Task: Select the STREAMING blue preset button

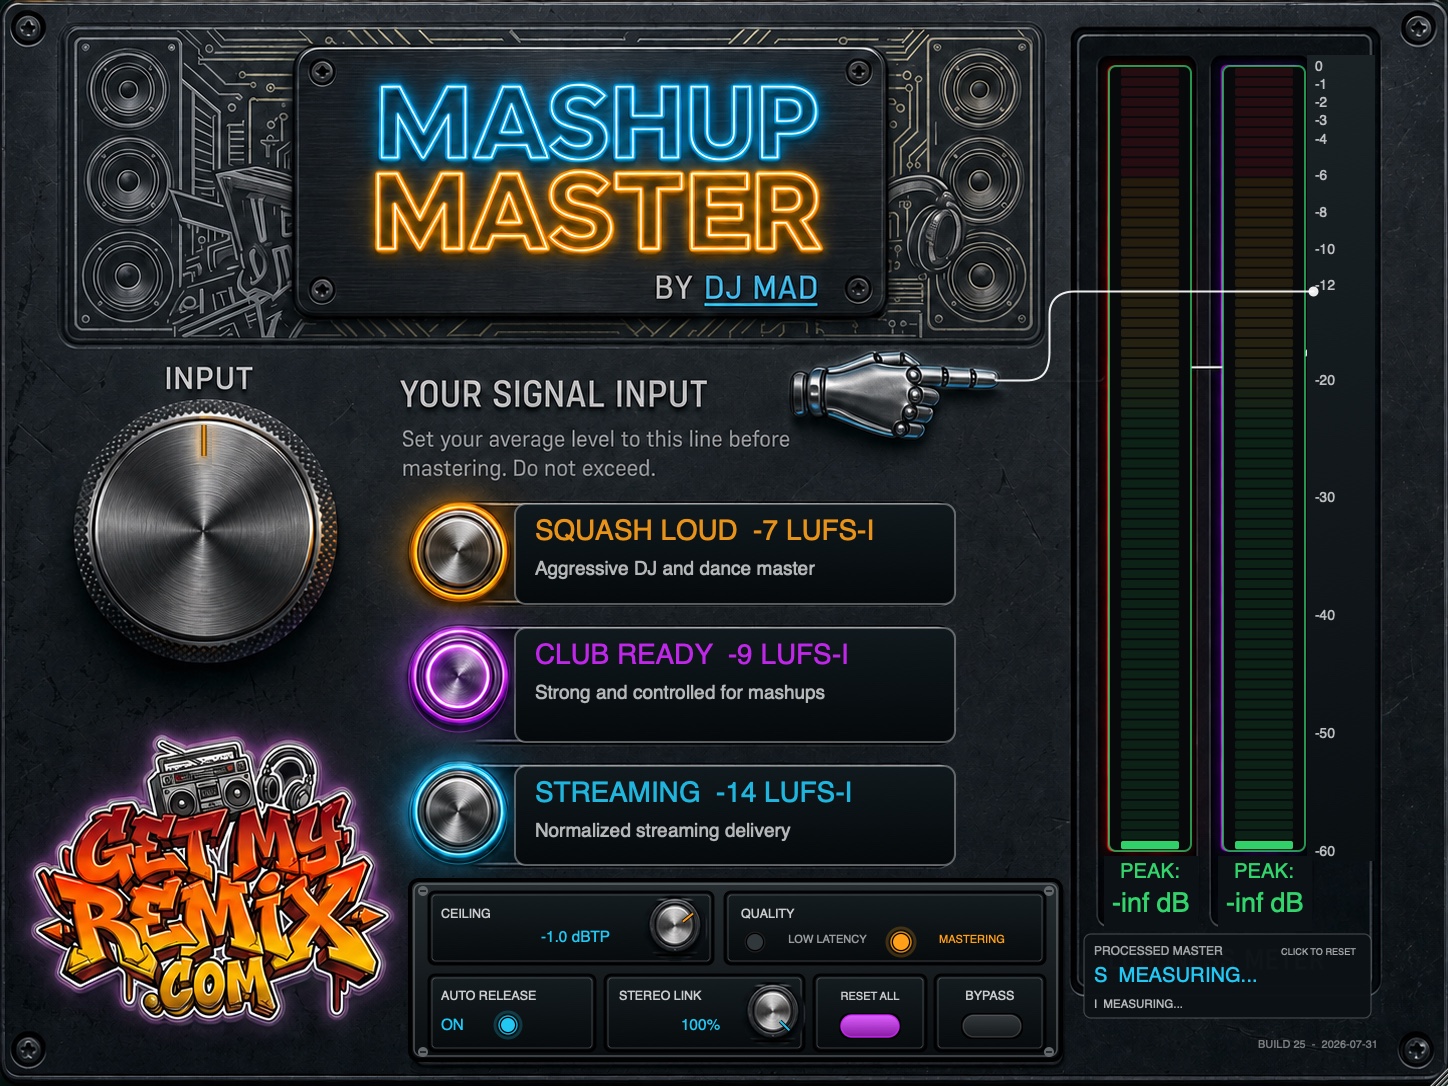Action: click(x=459, y=812)
